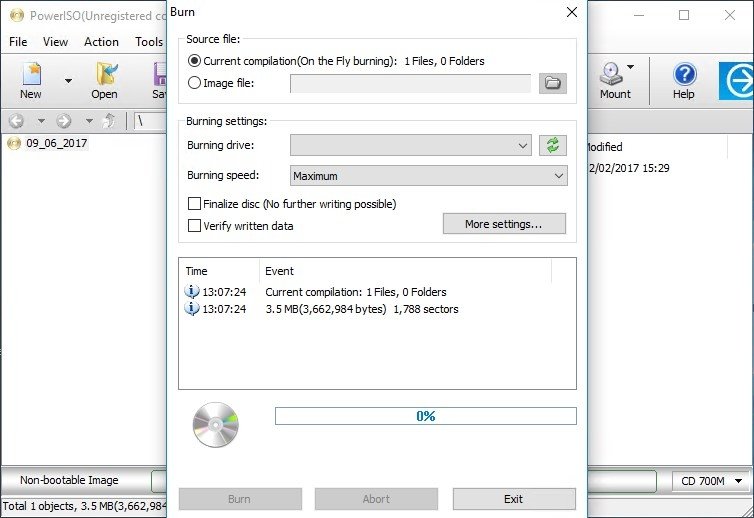
Task: Click the Image file path field
Action: (x=410, y=83)
